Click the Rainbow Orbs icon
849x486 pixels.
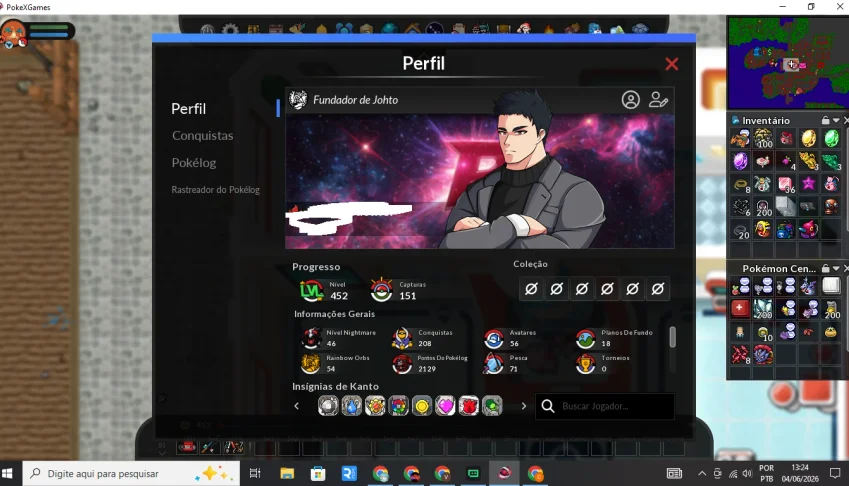click(x=311, y=363)
